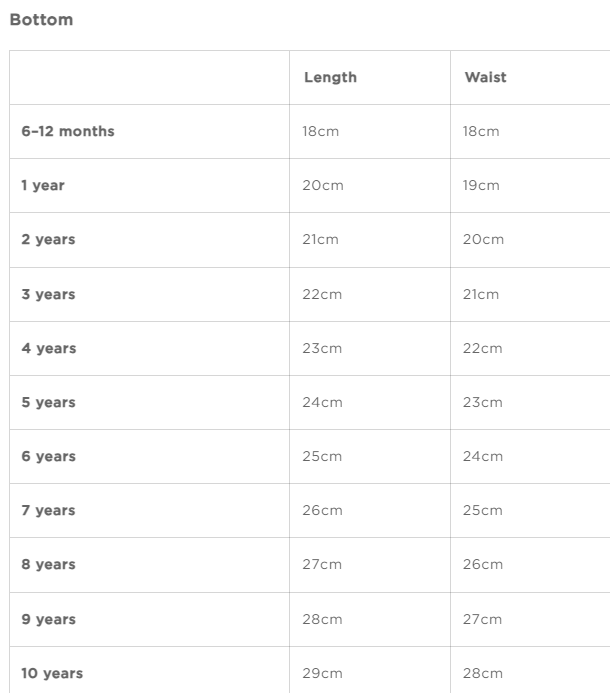
Task: Select the 22cm length cell for 3 years
Action: coord(322,294)
